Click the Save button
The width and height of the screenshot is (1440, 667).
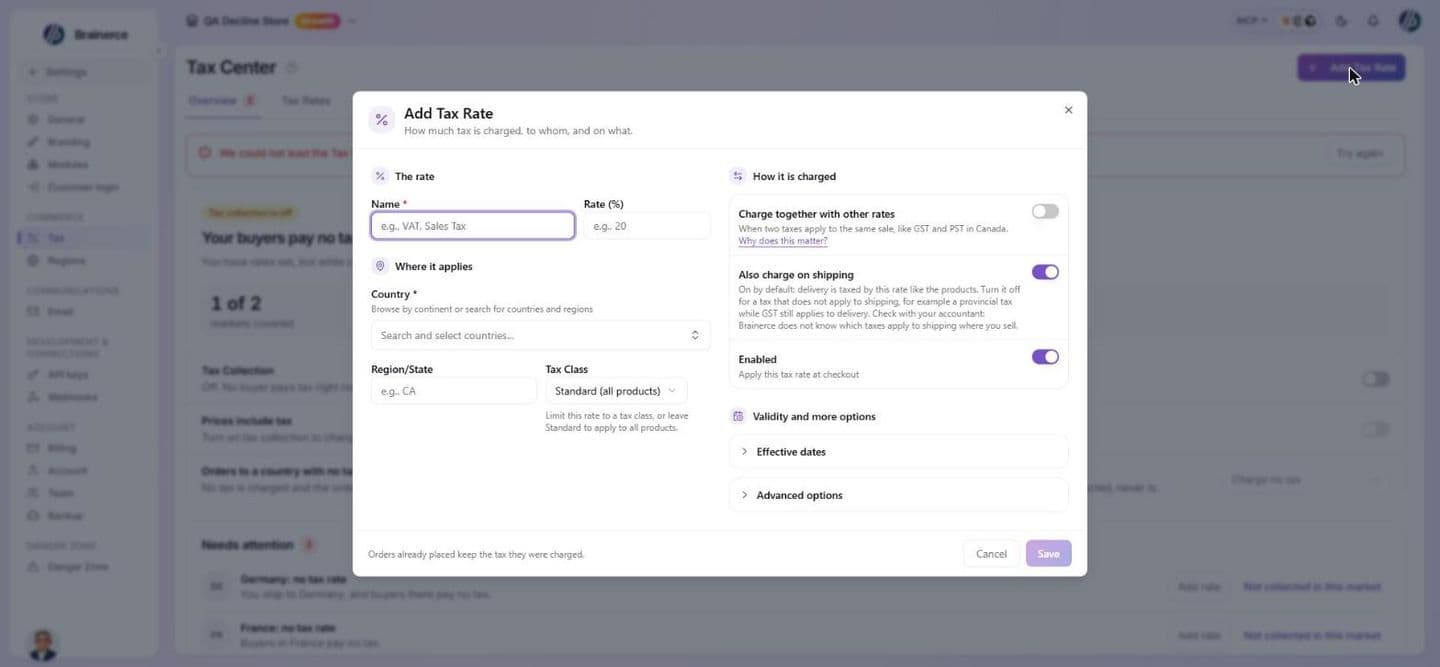click(1048, 554)
